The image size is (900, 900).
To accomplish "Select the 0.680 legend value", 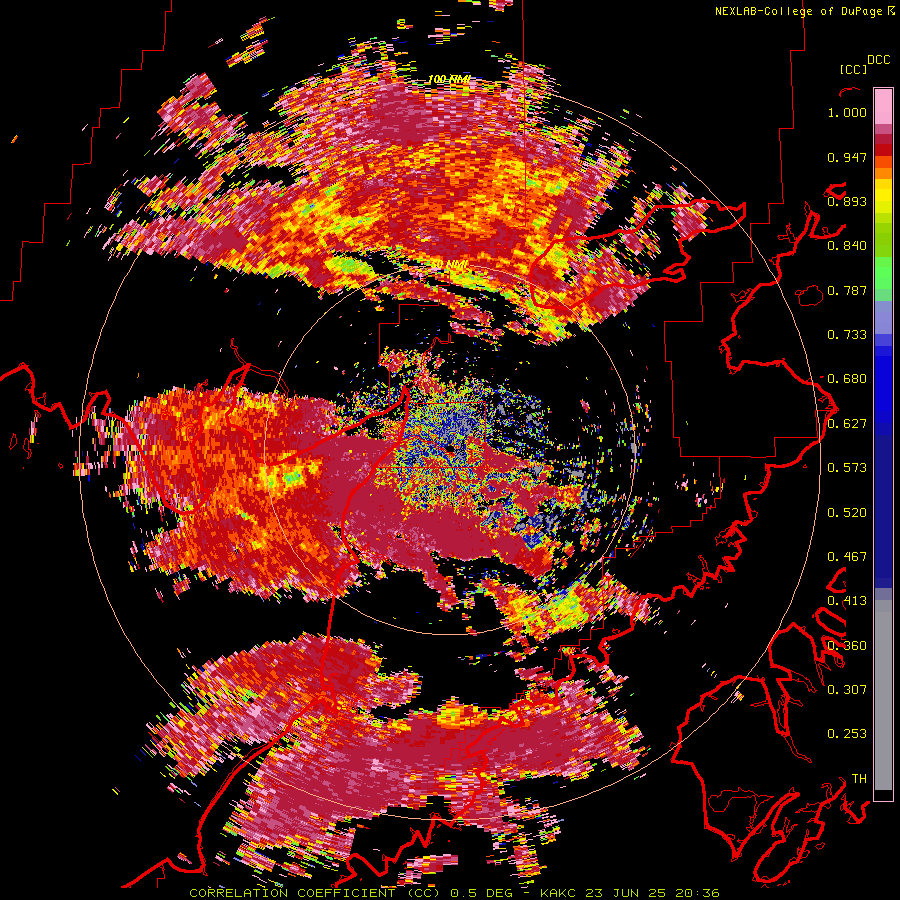I will (847, 379).
